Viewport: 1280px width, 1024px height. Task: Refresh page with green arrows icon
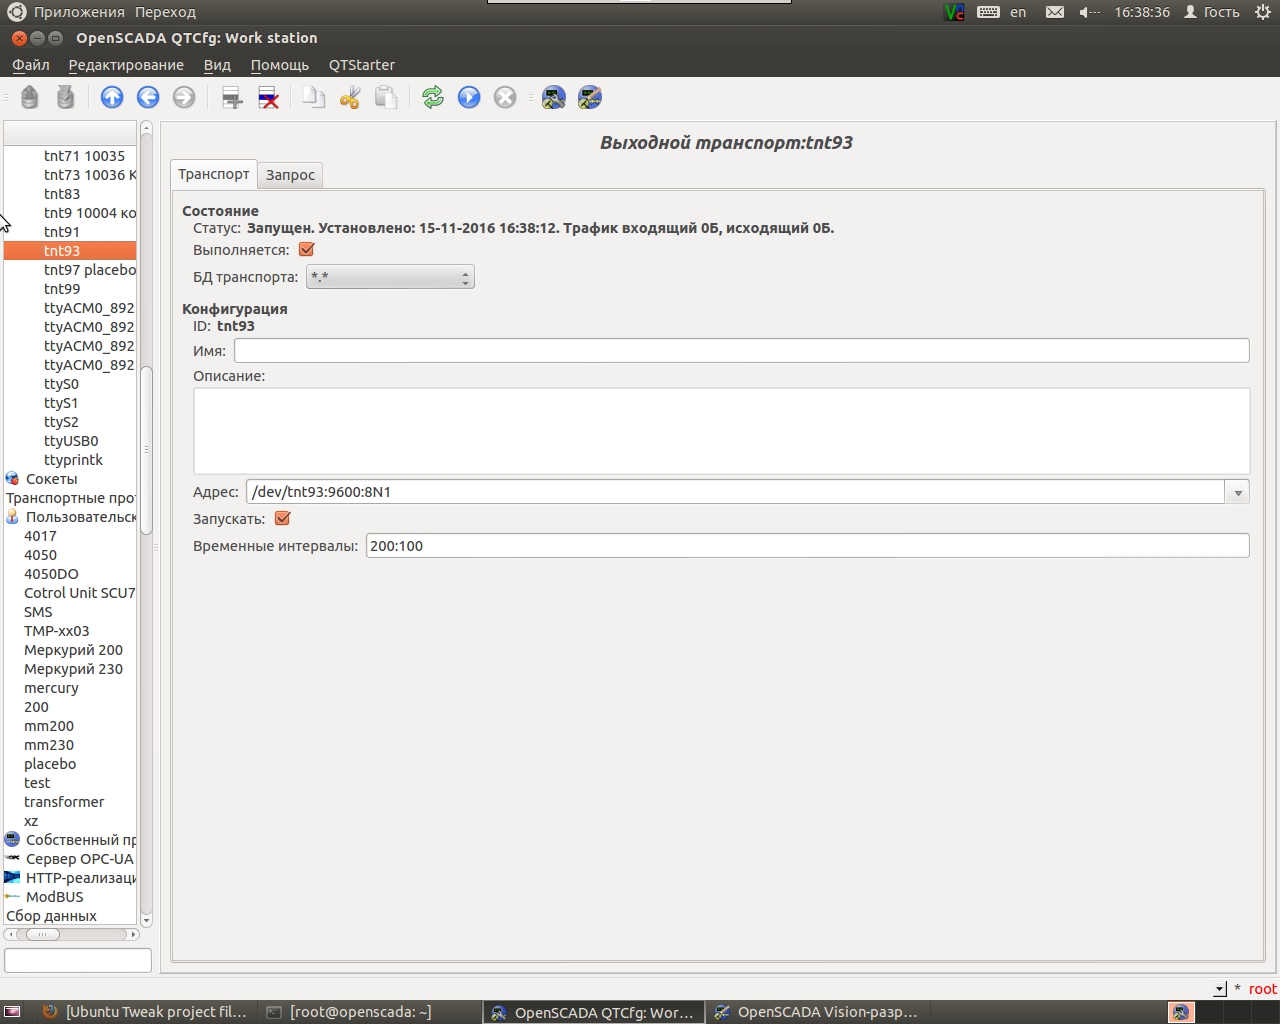coord(433,97)
